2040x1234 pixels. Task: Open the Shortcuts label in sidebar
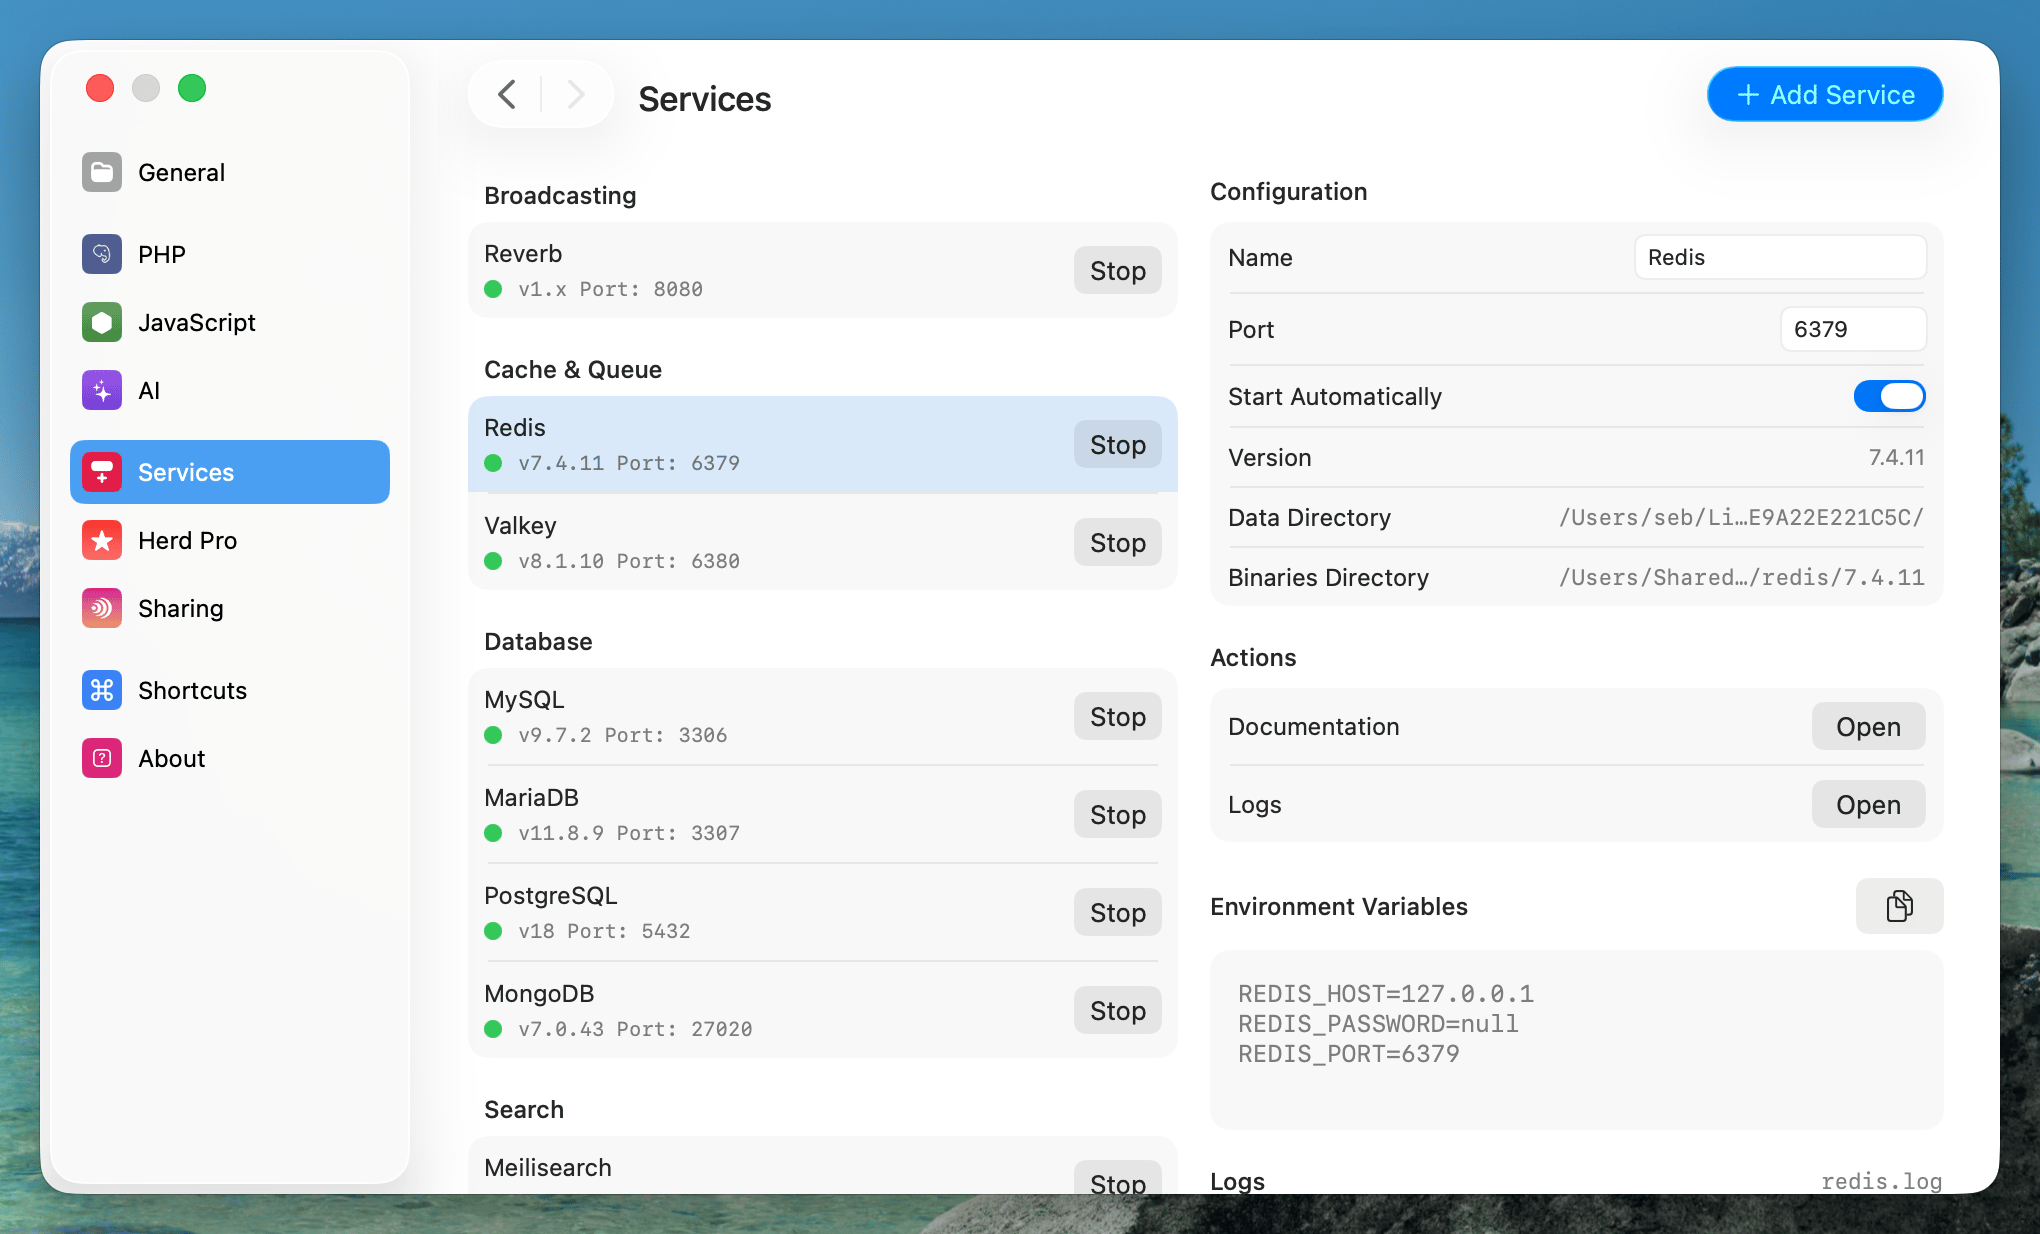click(192, 690)
